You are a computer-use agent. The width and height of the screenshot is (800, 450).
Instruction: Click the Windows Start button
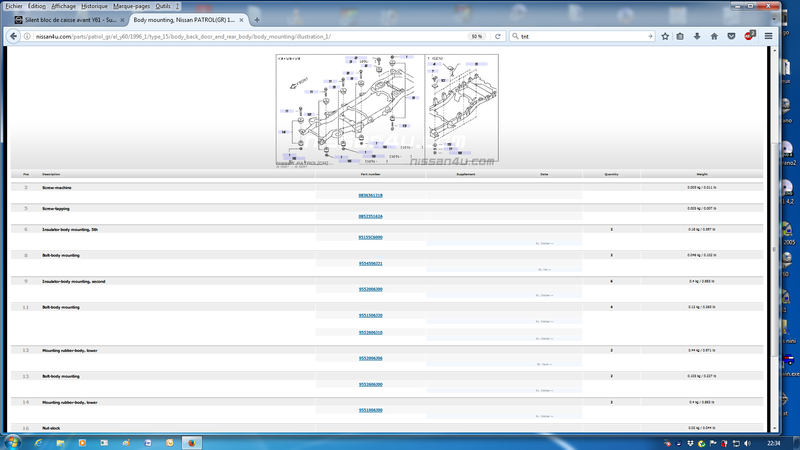tap(13, 442)
